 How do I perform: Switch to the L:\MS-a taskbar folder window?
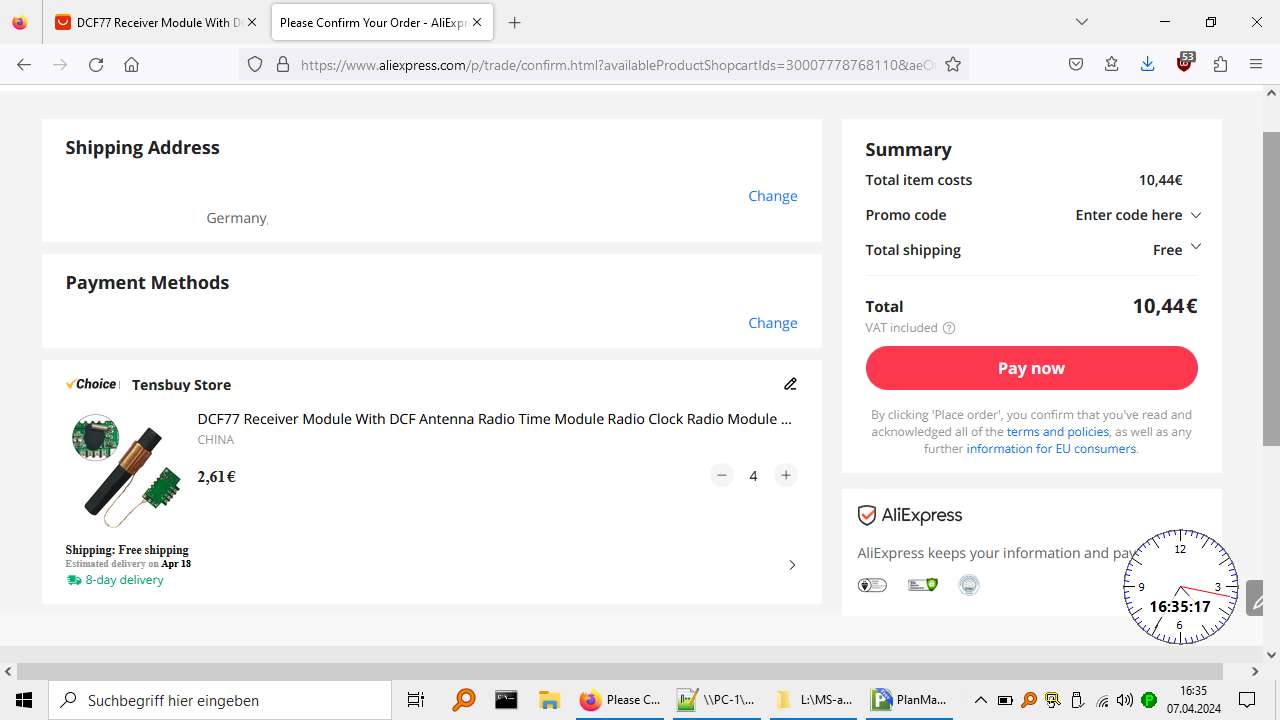pos(813,700)
